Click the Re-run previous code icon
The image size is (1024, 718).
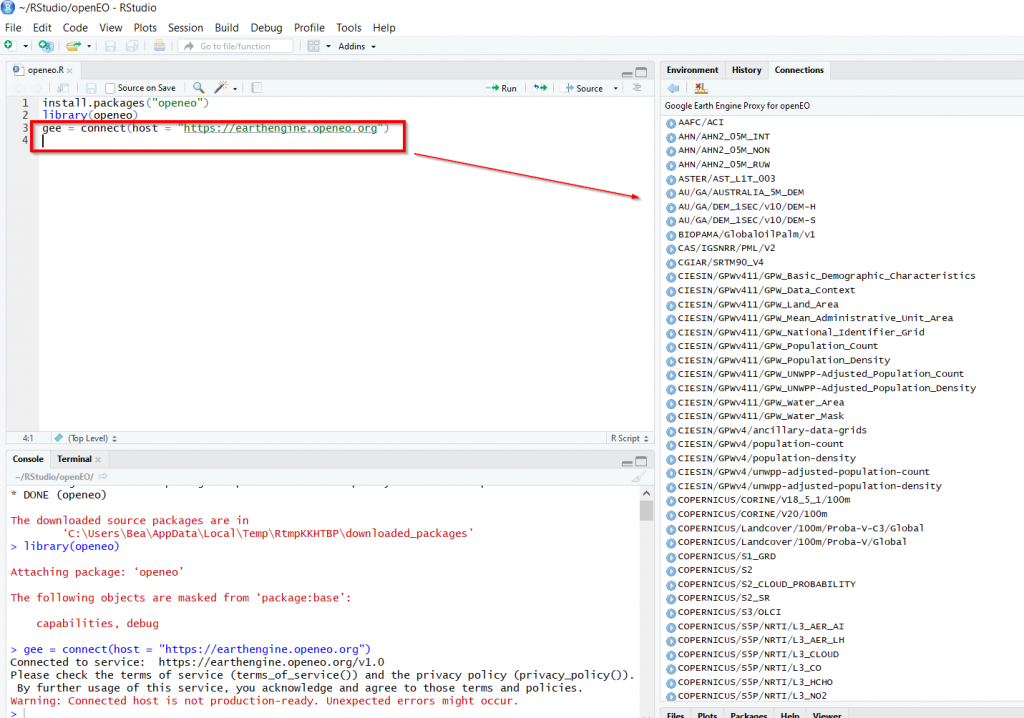(x=540, y=88)
